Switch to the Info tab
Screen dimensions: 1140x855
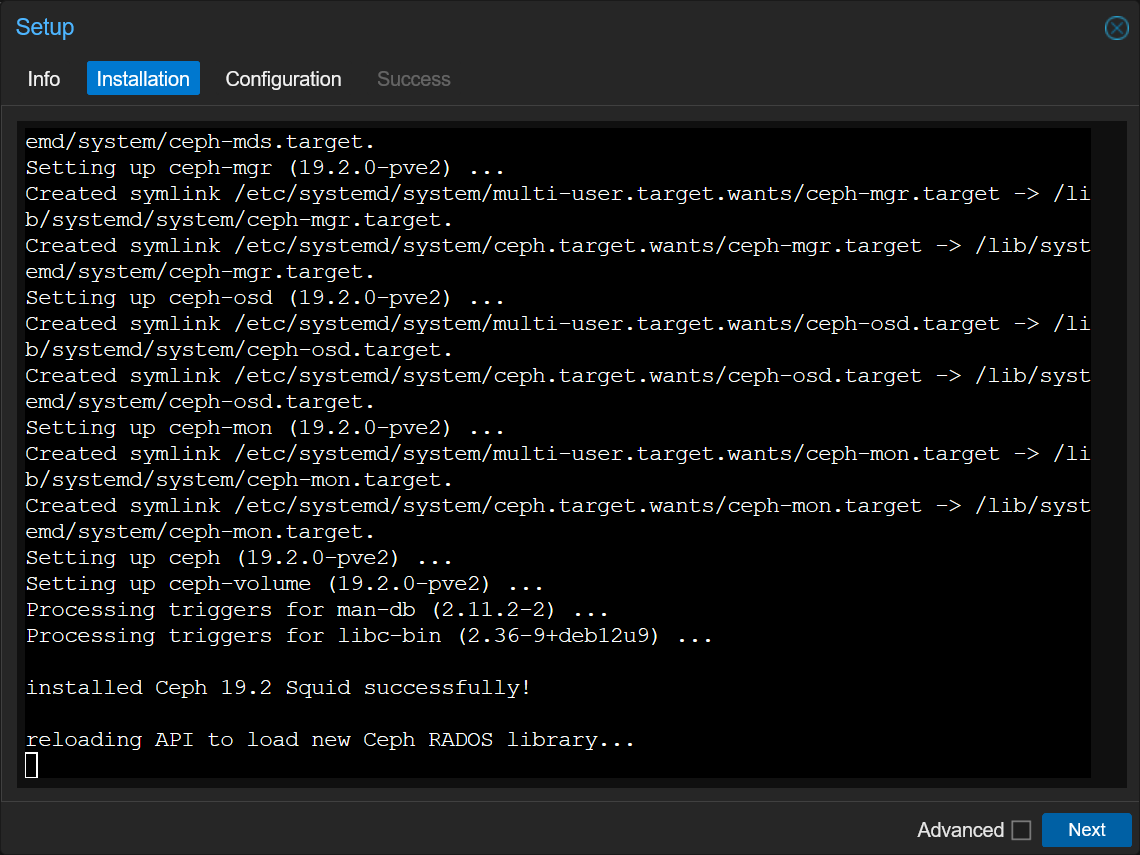[x=44, y=79]
